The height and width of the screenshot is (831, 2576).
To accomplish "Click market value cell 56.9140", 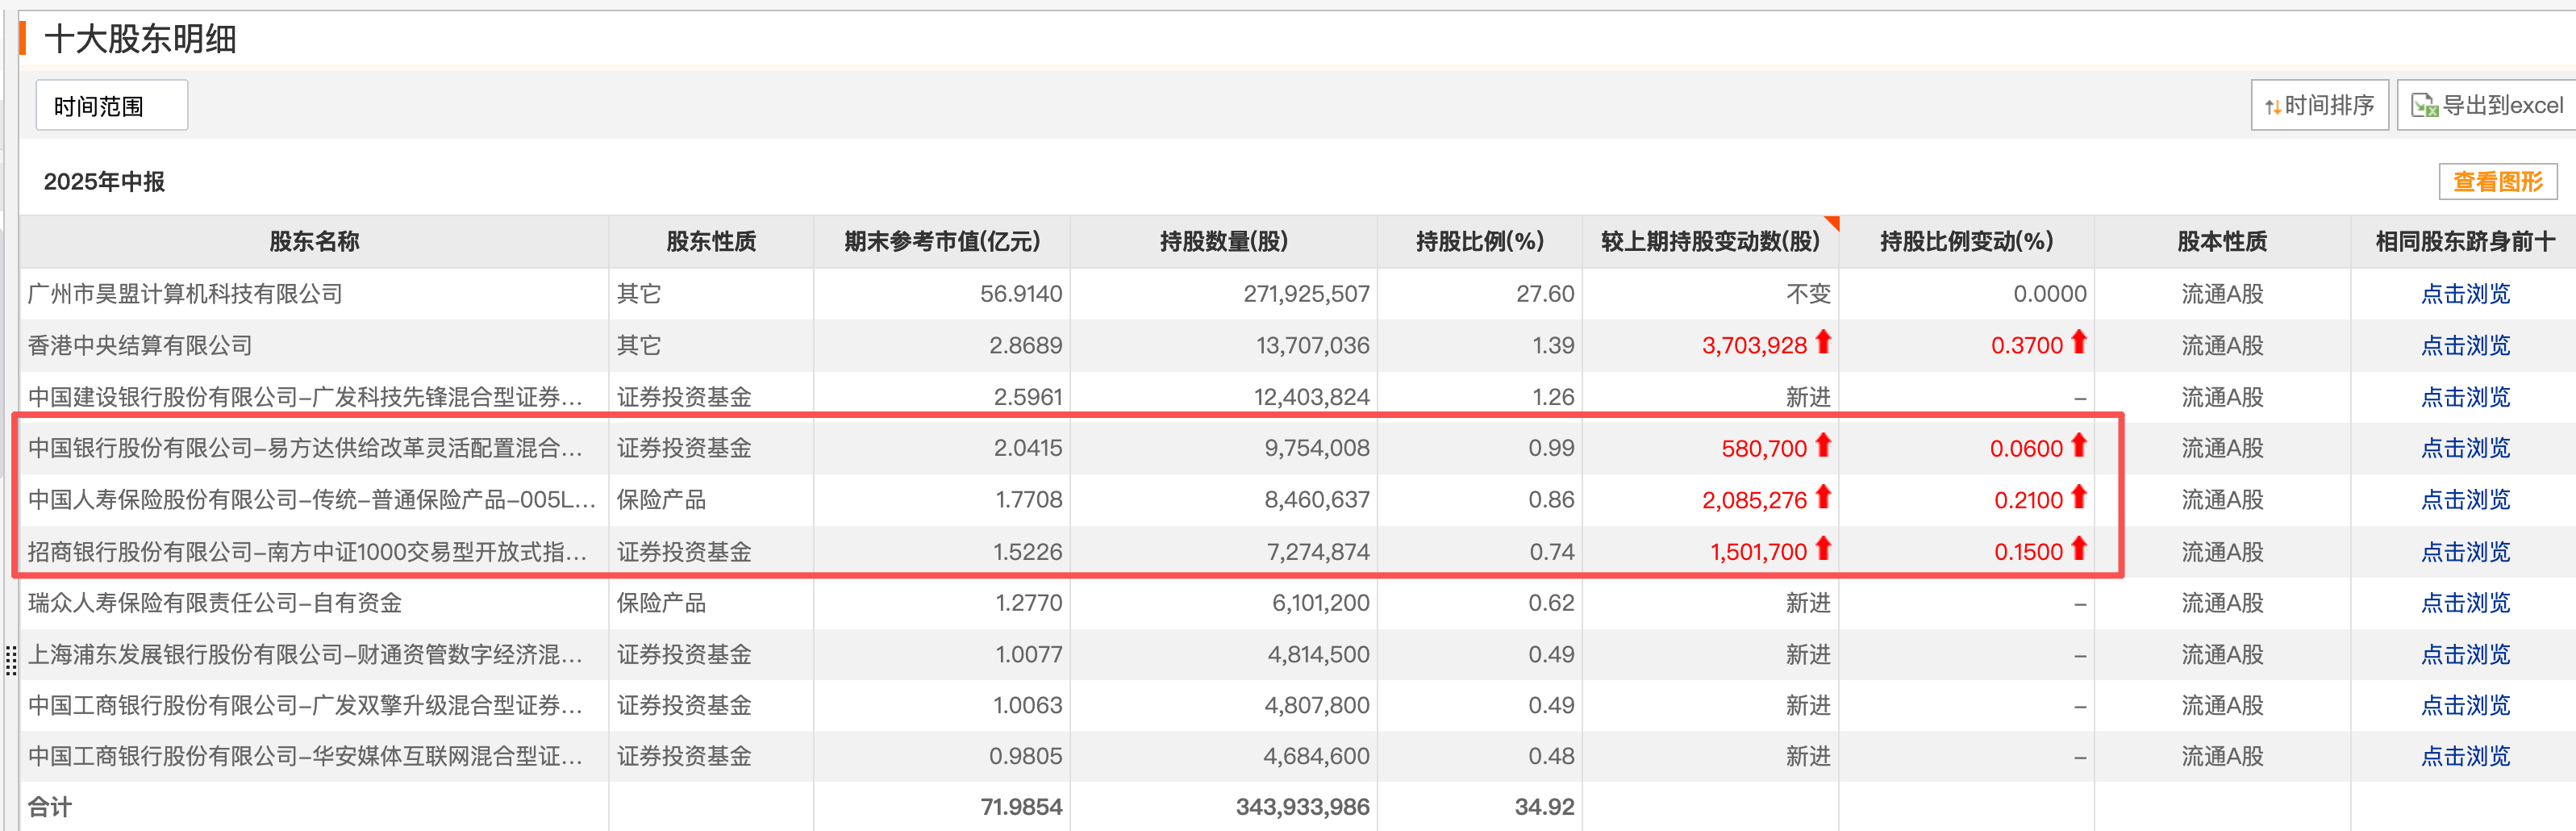I will (x=1021, y=294).
